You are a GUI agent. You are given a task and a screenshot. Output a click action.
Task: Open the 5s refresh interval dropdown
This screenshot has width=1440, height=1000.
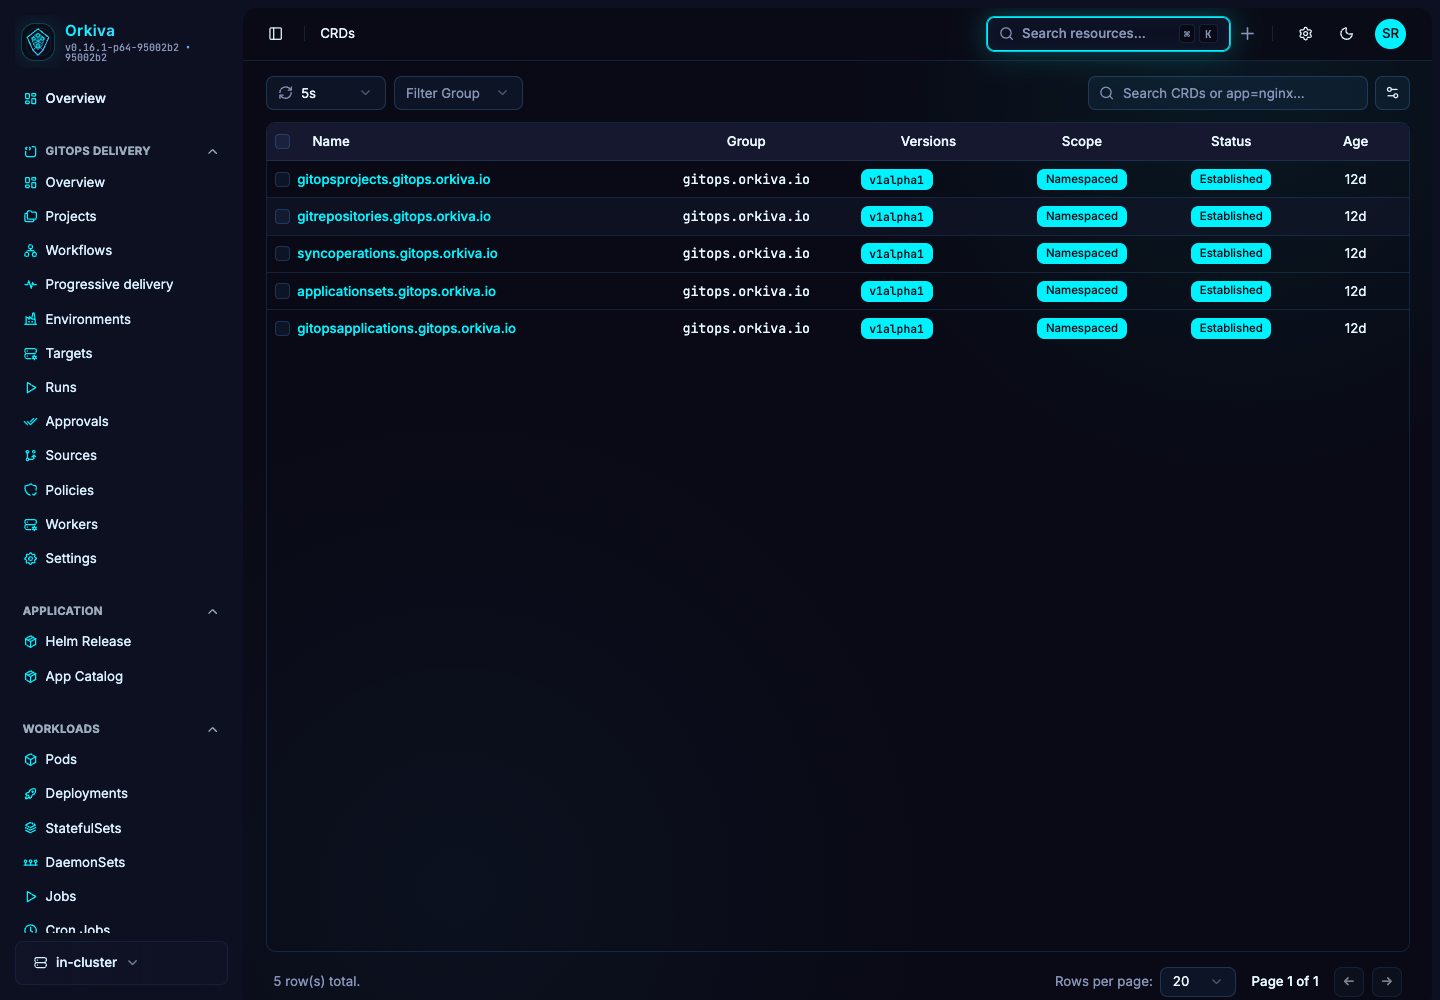coord(326,93)
